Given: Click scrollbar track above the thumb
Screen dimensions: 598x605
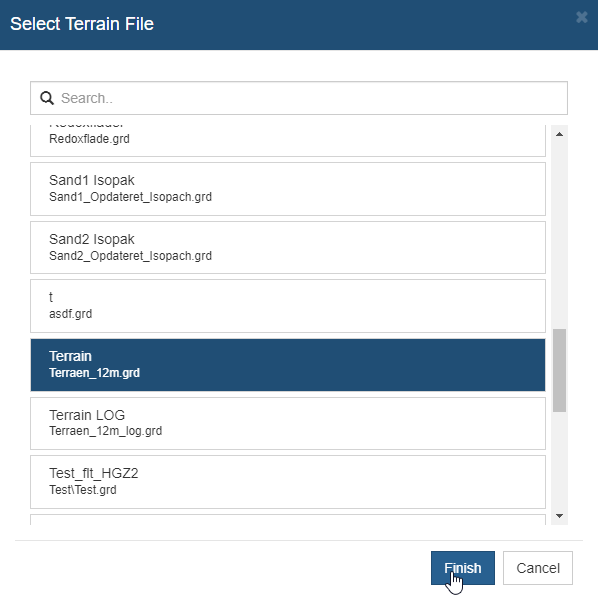Looking at the screenshot, I should [559, 235].
